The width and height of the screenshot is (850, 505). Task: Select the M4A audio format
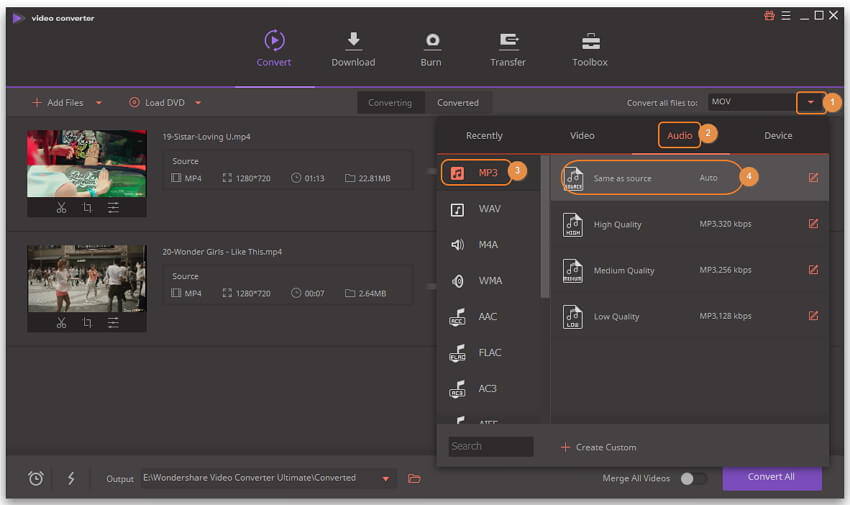[488, 245]
